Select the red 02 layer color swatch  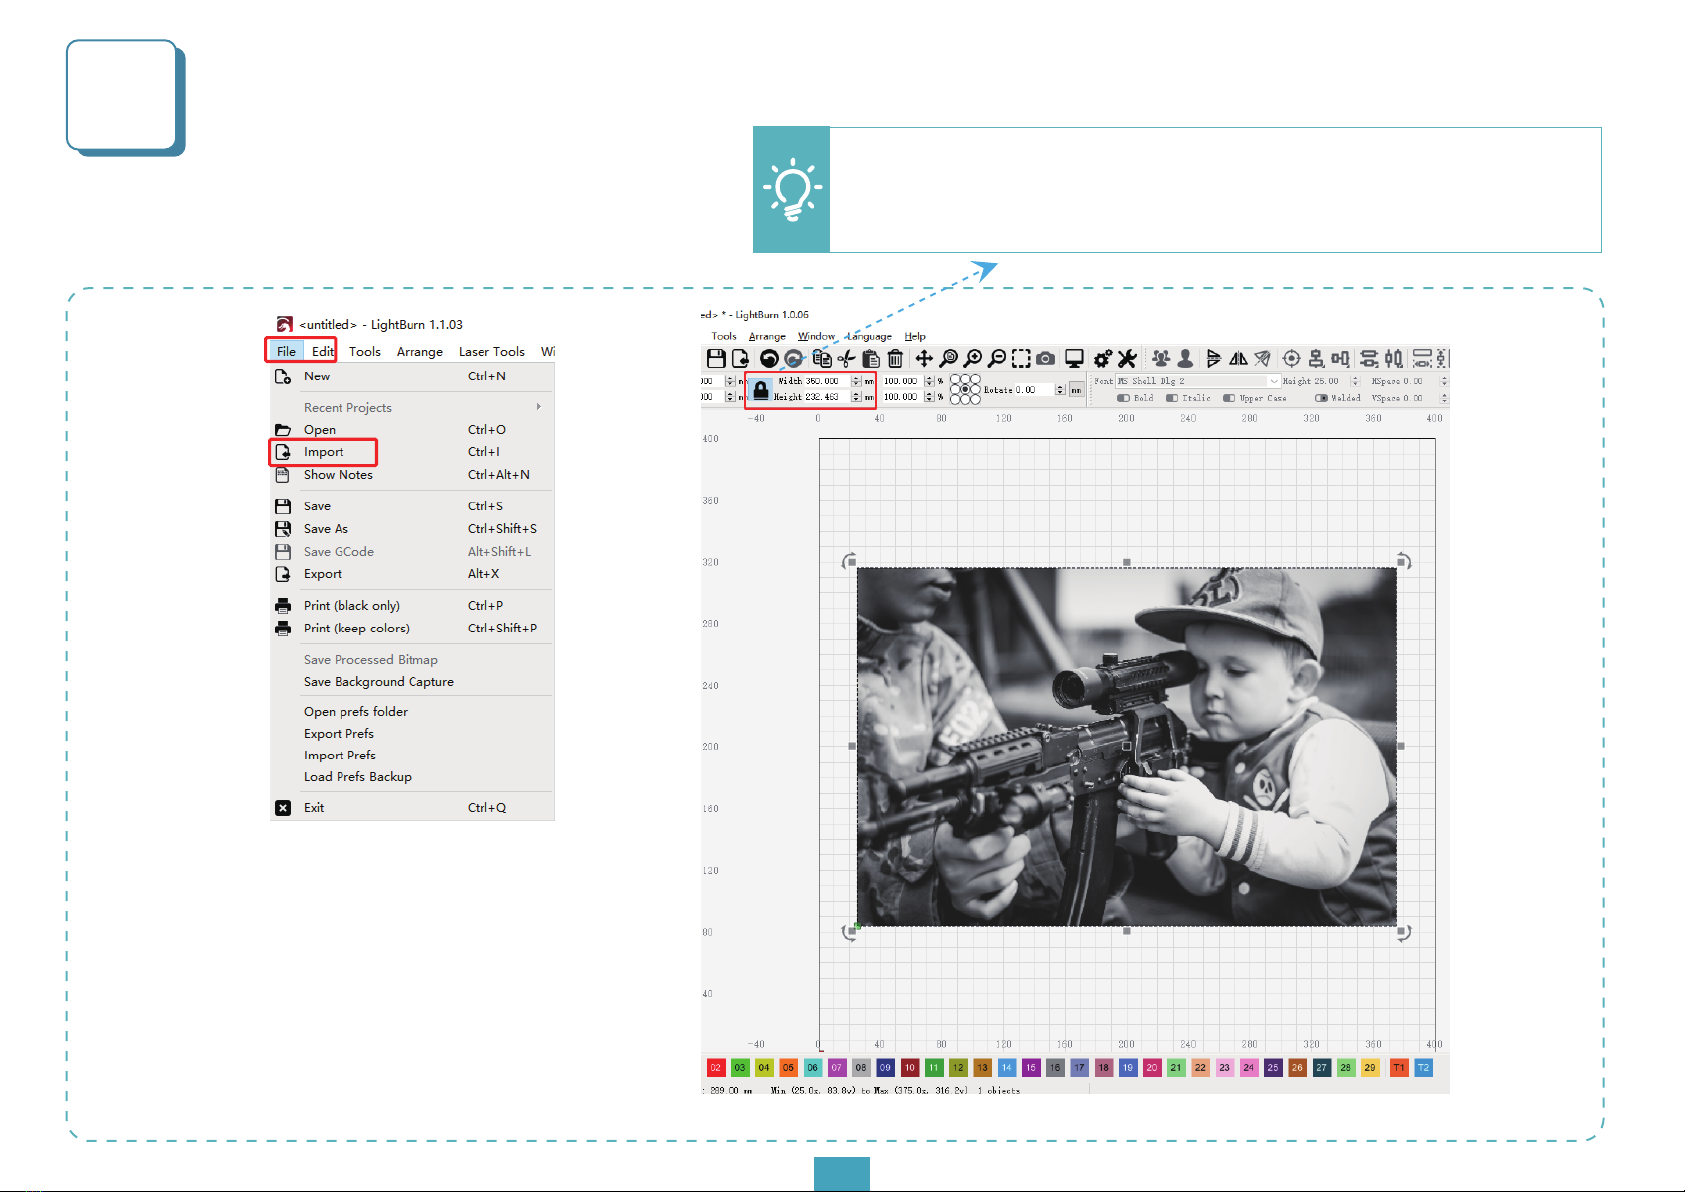pos(716,1068)
